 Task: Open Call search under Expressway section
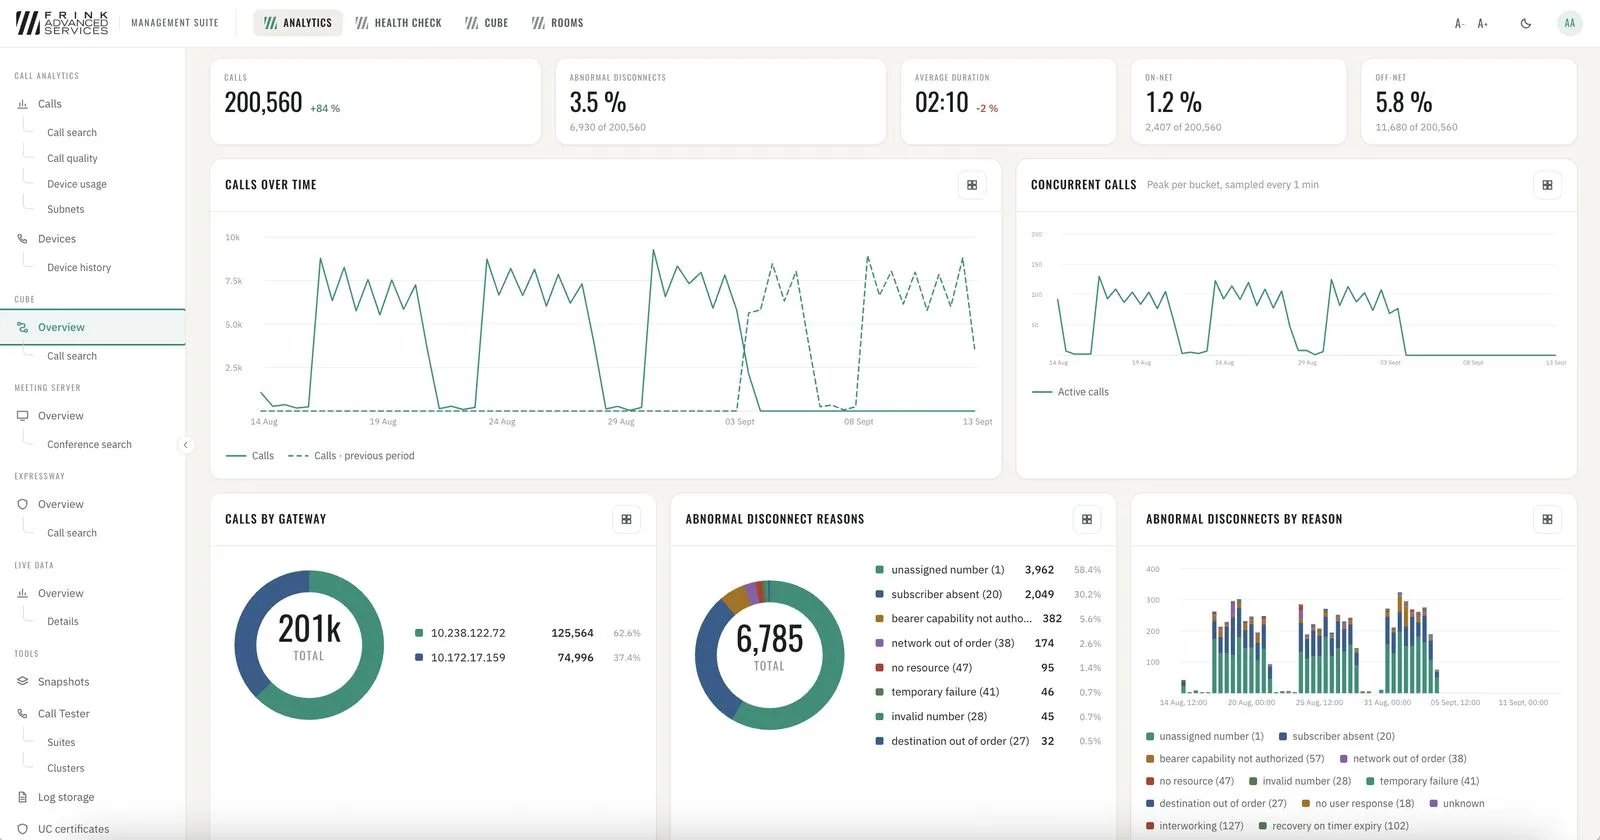pos(72,533)
